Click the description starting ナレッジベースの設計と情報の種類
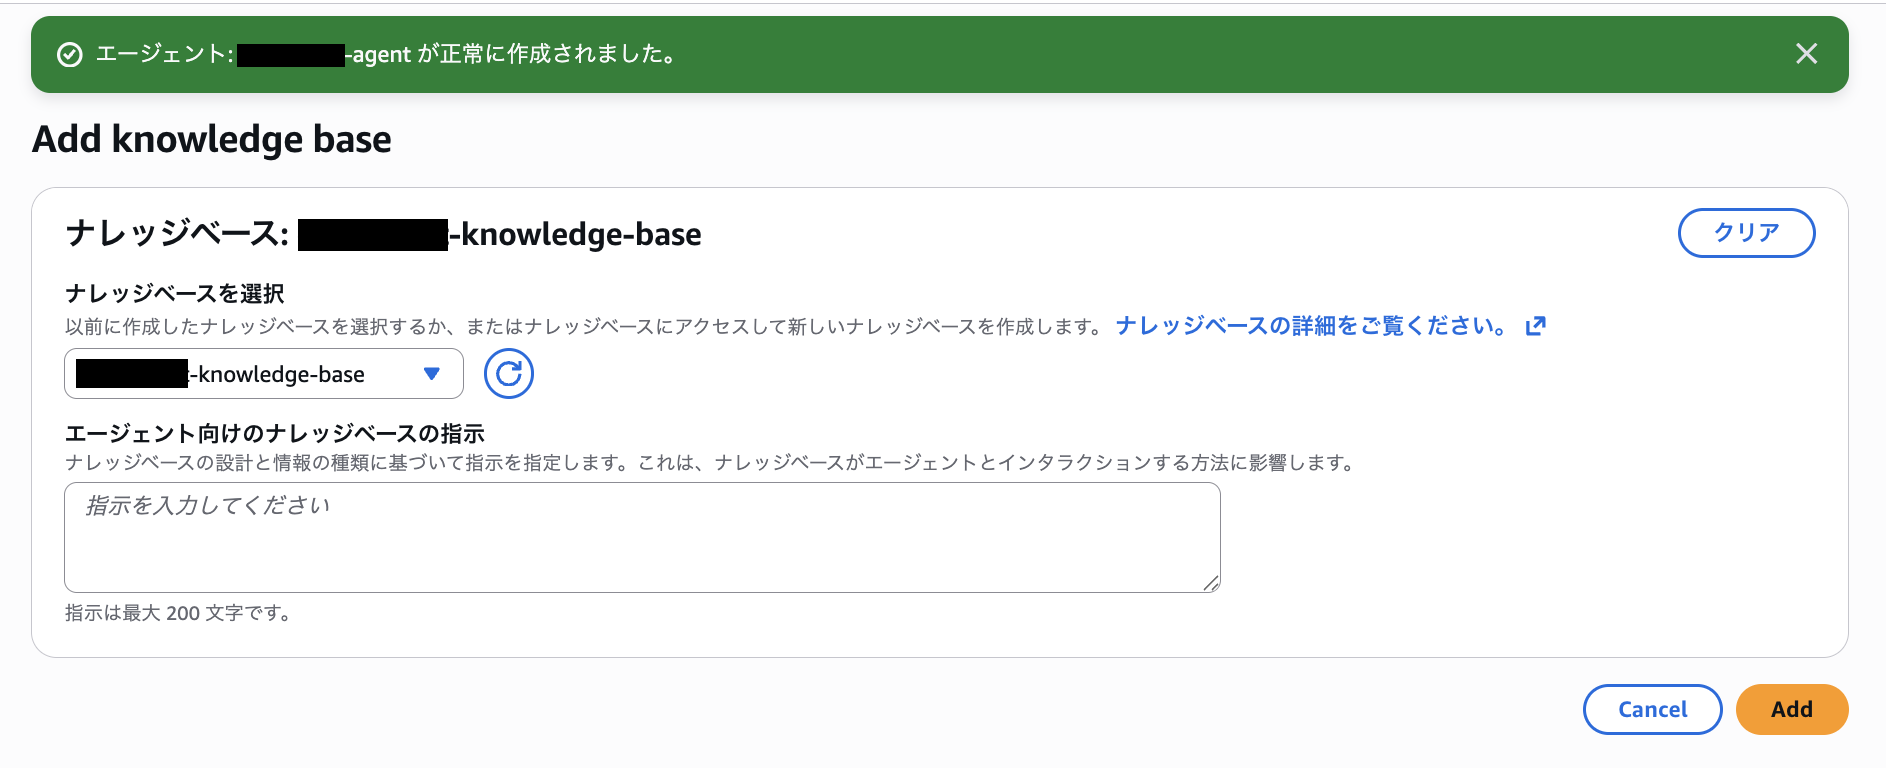This screenshot has width=1886, height=768. coord(712,463)
